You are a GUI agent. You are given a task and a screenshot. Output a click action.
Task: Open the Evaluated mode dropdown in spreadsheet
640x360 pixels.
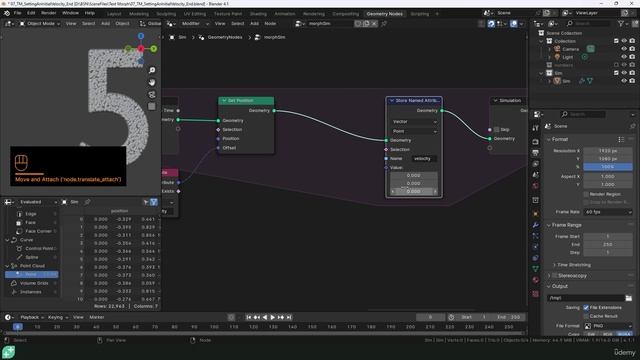[x=38, y=202]
